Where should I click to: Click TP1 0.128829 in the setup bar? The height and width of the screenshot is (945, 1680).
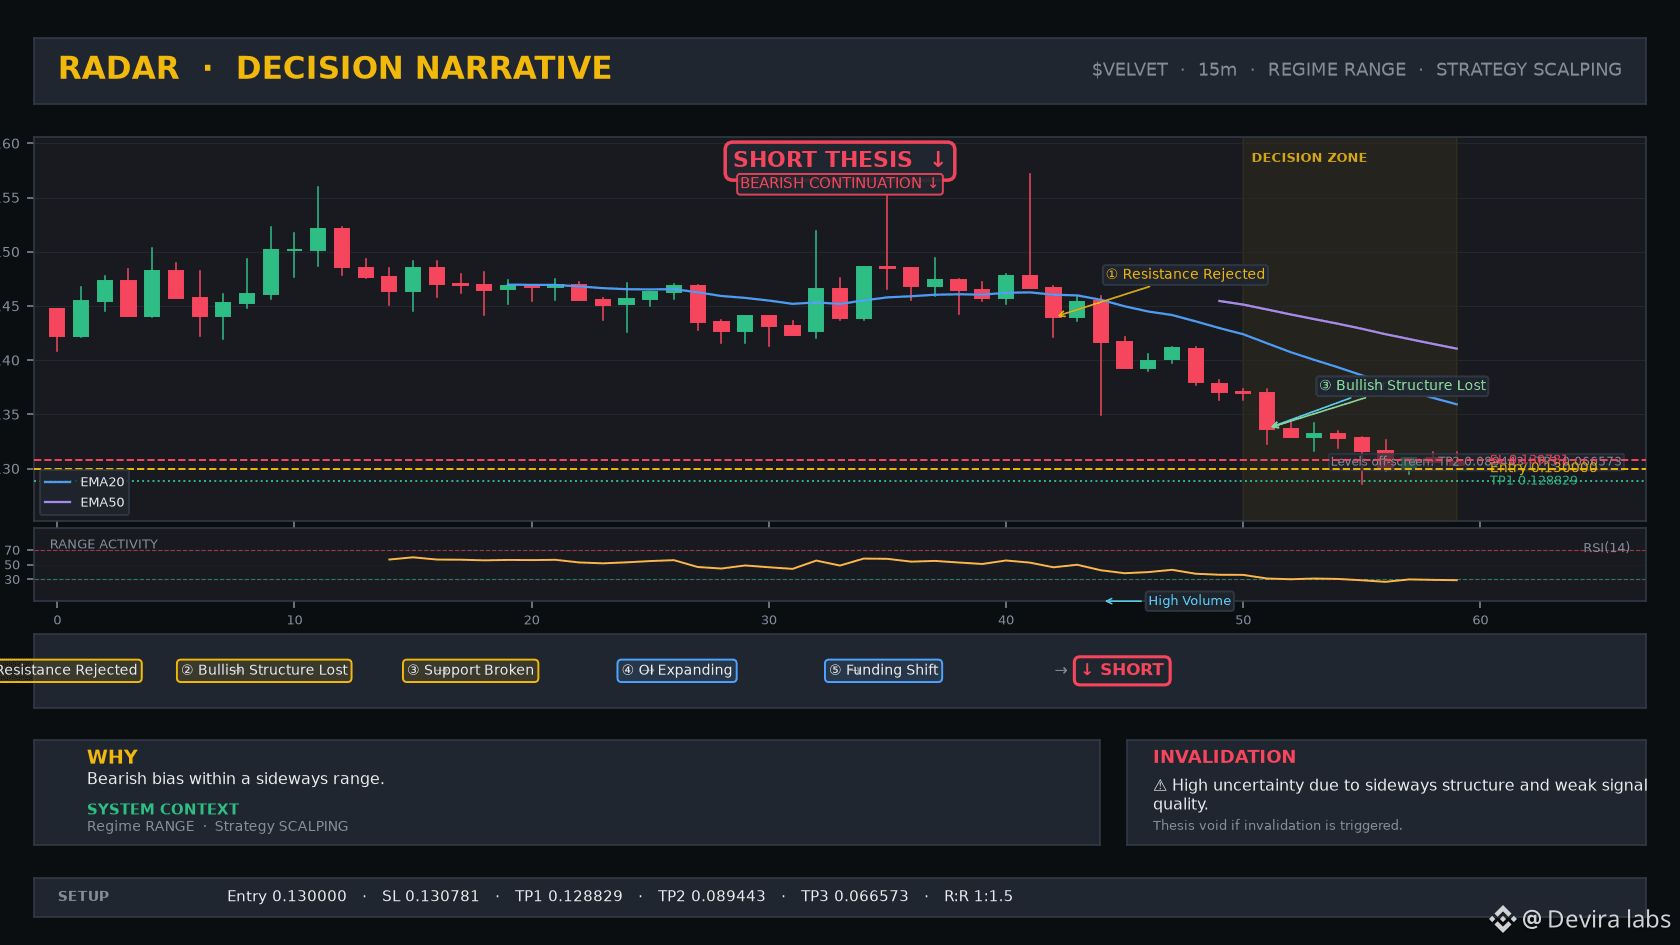coord(569,897)
